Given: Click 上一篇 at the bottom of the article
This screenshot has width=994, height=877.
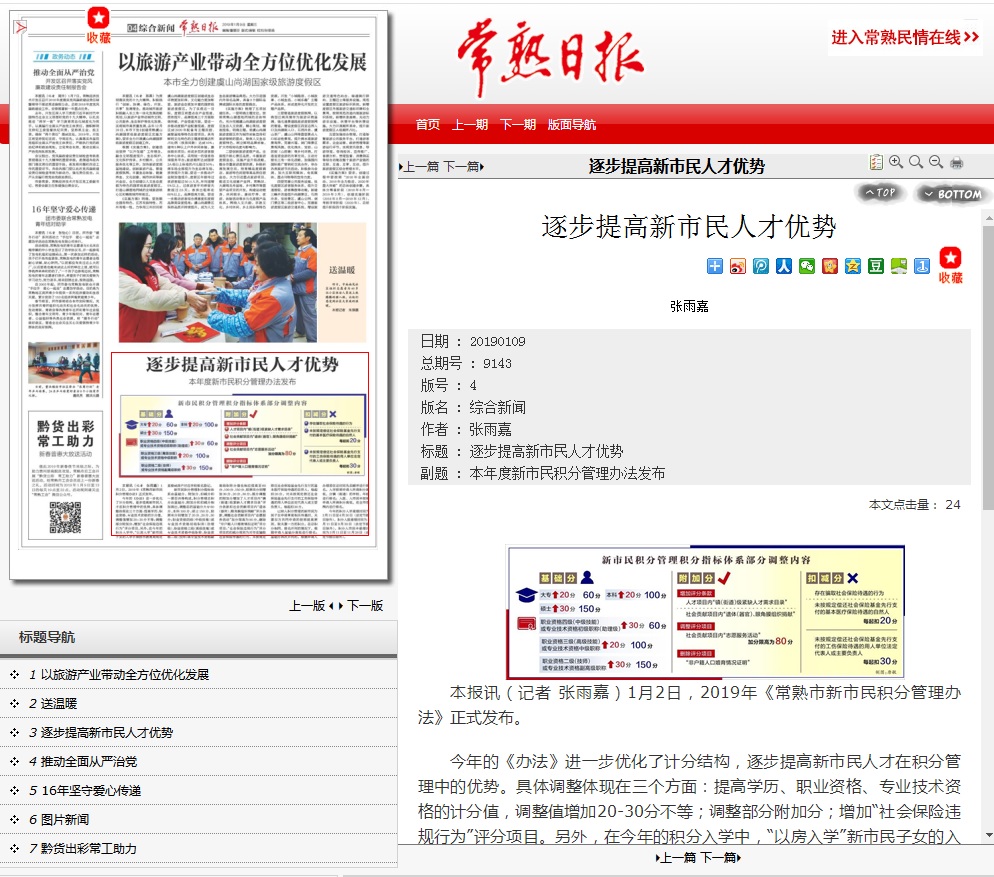Looking at the screenshot, I should pos(676,858).
